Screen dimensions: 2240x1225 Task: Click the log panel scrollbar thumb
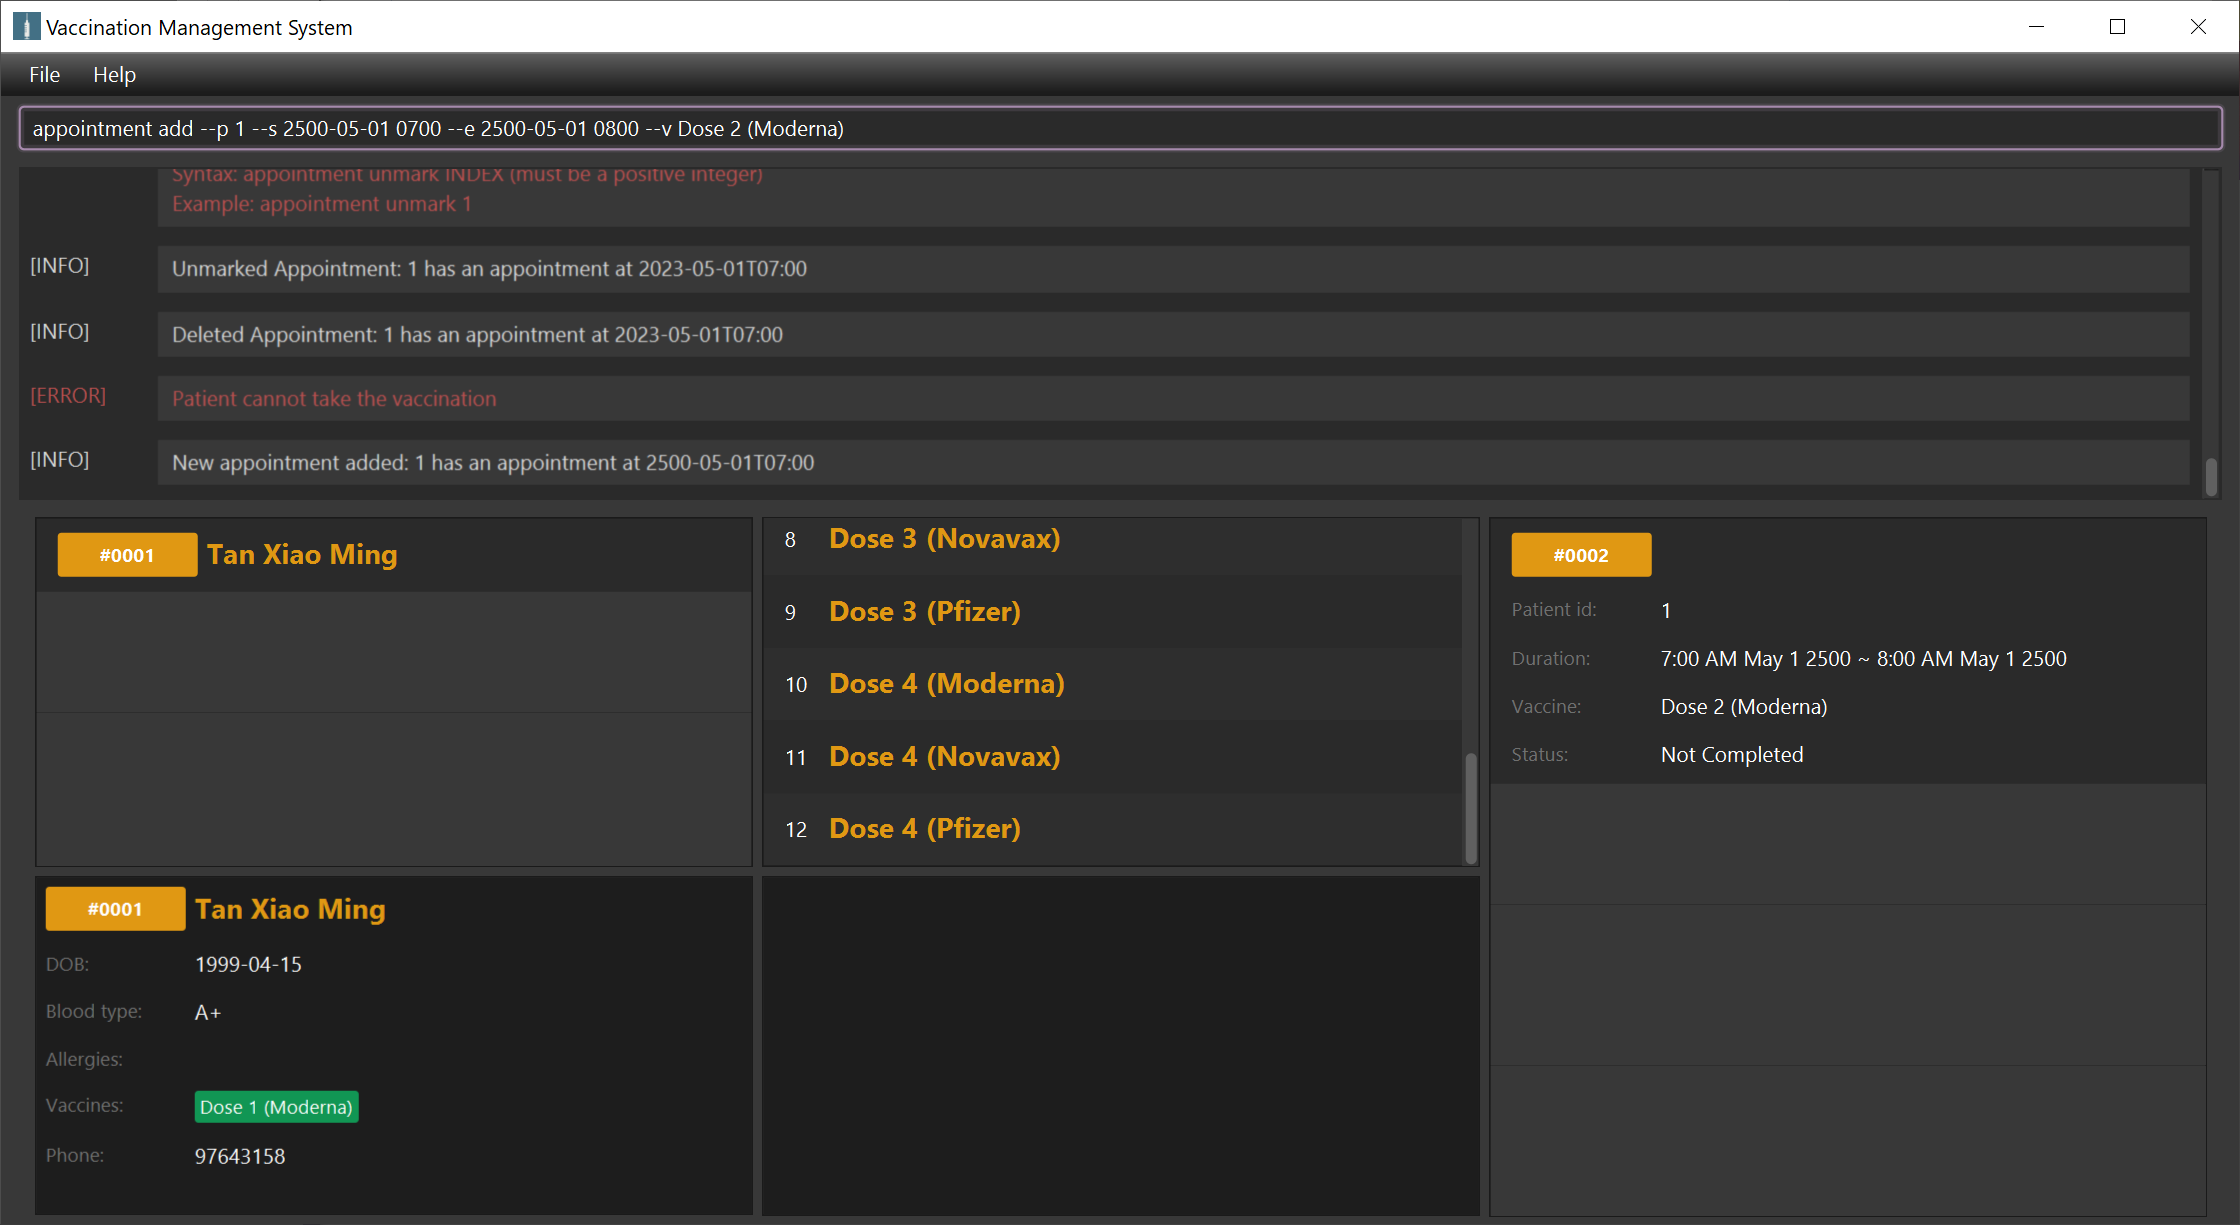coord(2210,476)
